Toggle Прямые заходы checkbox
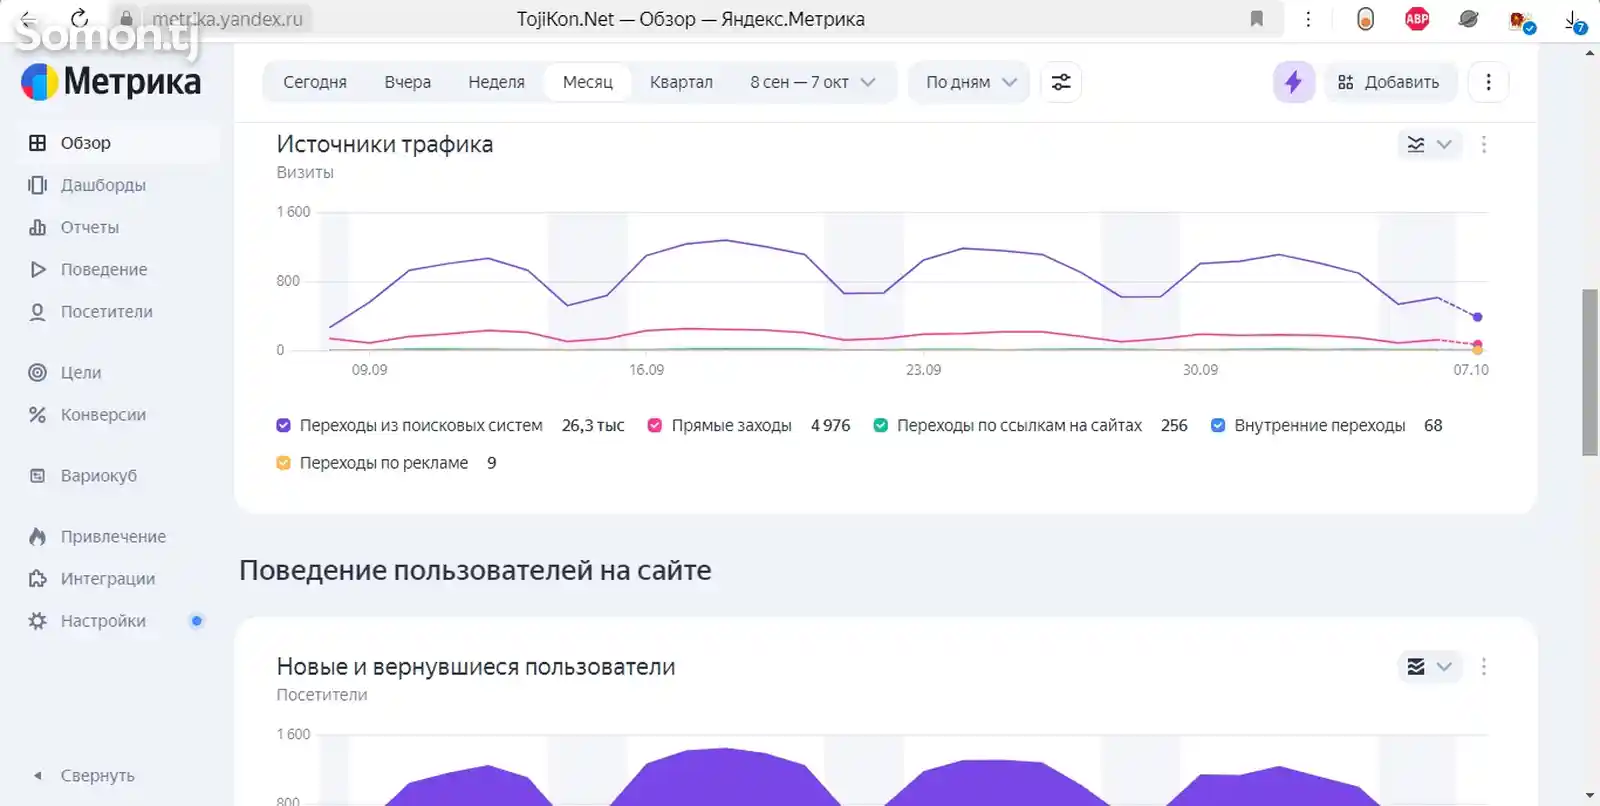This screenshot has height=806, width=1600. pyautogui.click(x=655, y=425)
